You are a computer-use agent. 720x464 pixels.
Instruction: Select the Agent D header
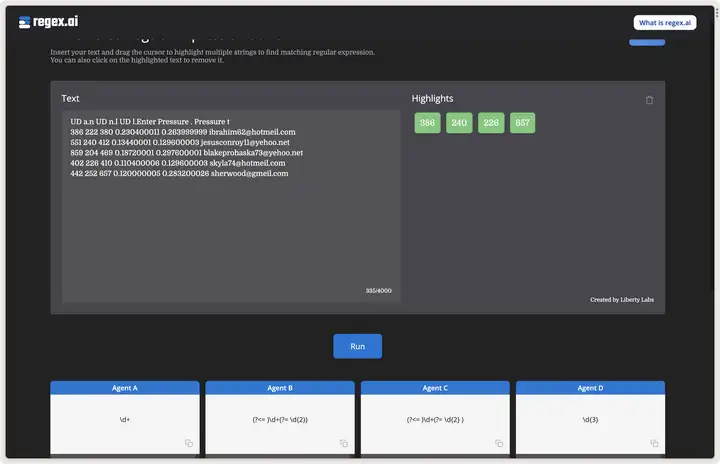point(590,388)
